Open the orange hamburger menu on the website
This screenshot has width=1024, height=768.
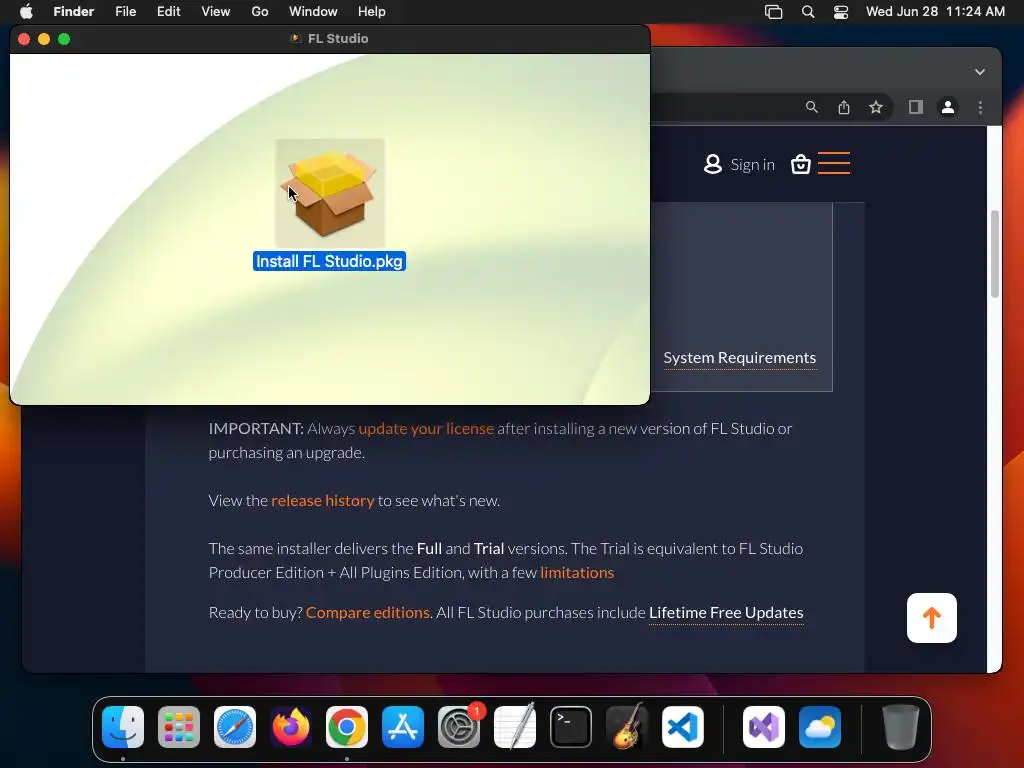pyautogui.click(x=834, y=163)
